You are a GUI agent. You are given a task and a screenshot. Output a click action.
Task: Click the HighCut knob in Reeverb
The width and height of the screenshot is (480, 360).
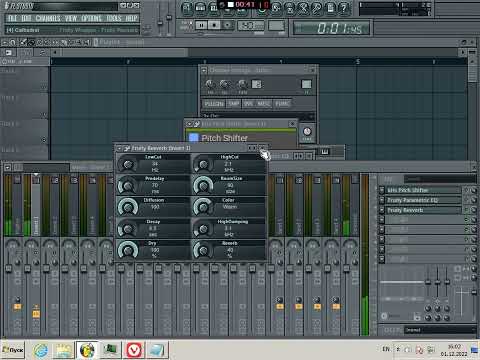point(203,164)
